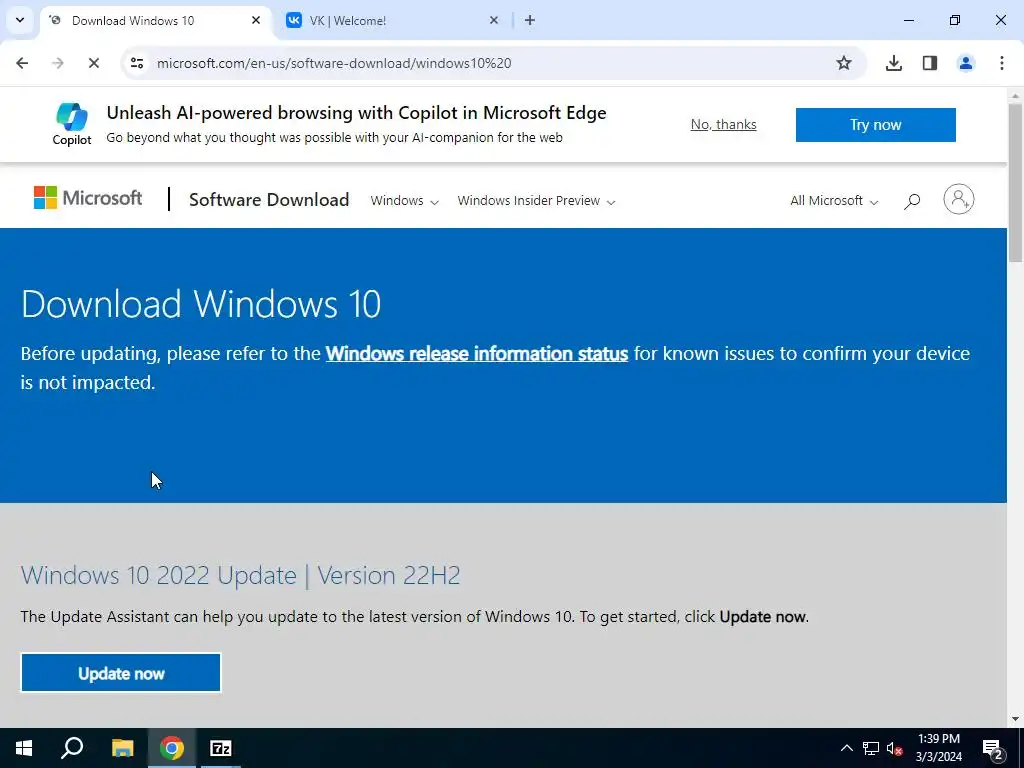Click the address bar URL
Image resolution: width=1024 pixels, height=768 pixels.
[334, 63]
